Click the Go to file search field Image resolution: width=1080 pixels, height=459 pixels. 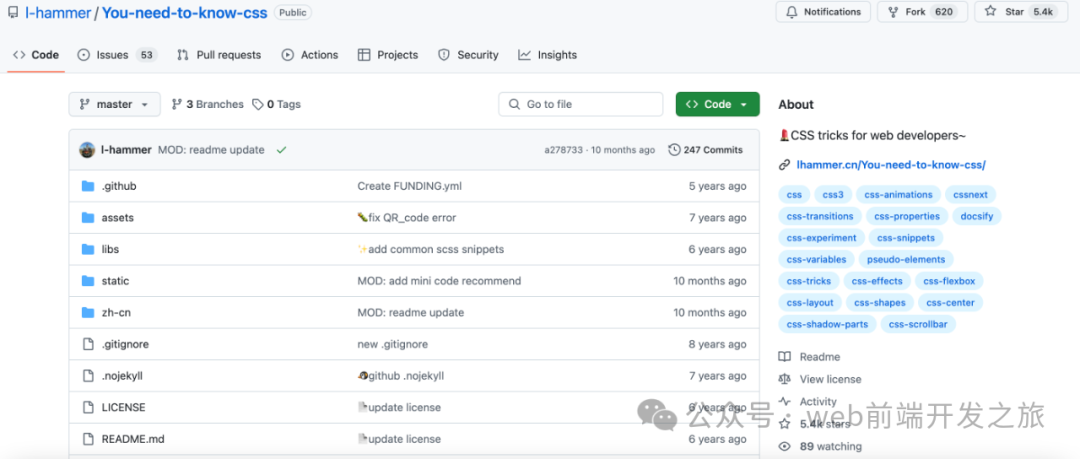580,104
